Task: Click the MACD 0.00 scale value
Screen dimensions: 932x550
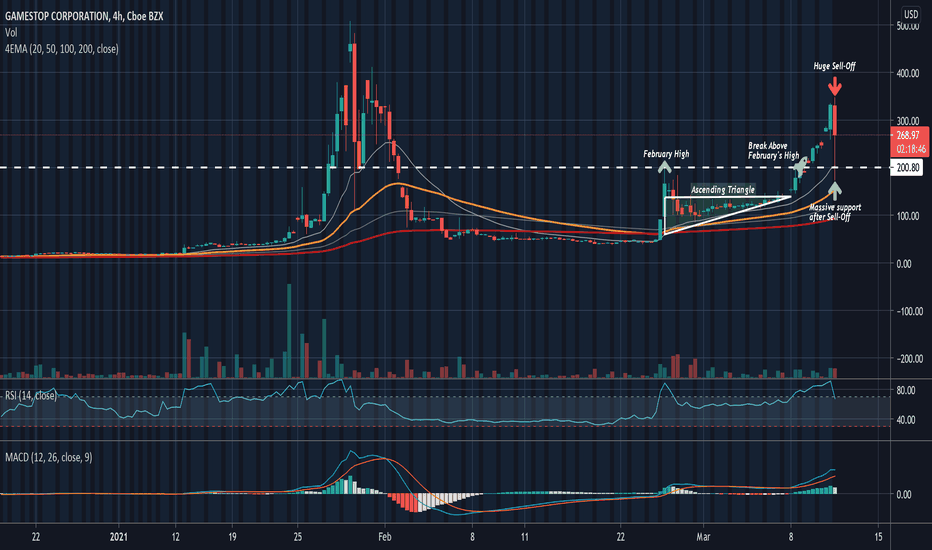Action: click(903, 495)
